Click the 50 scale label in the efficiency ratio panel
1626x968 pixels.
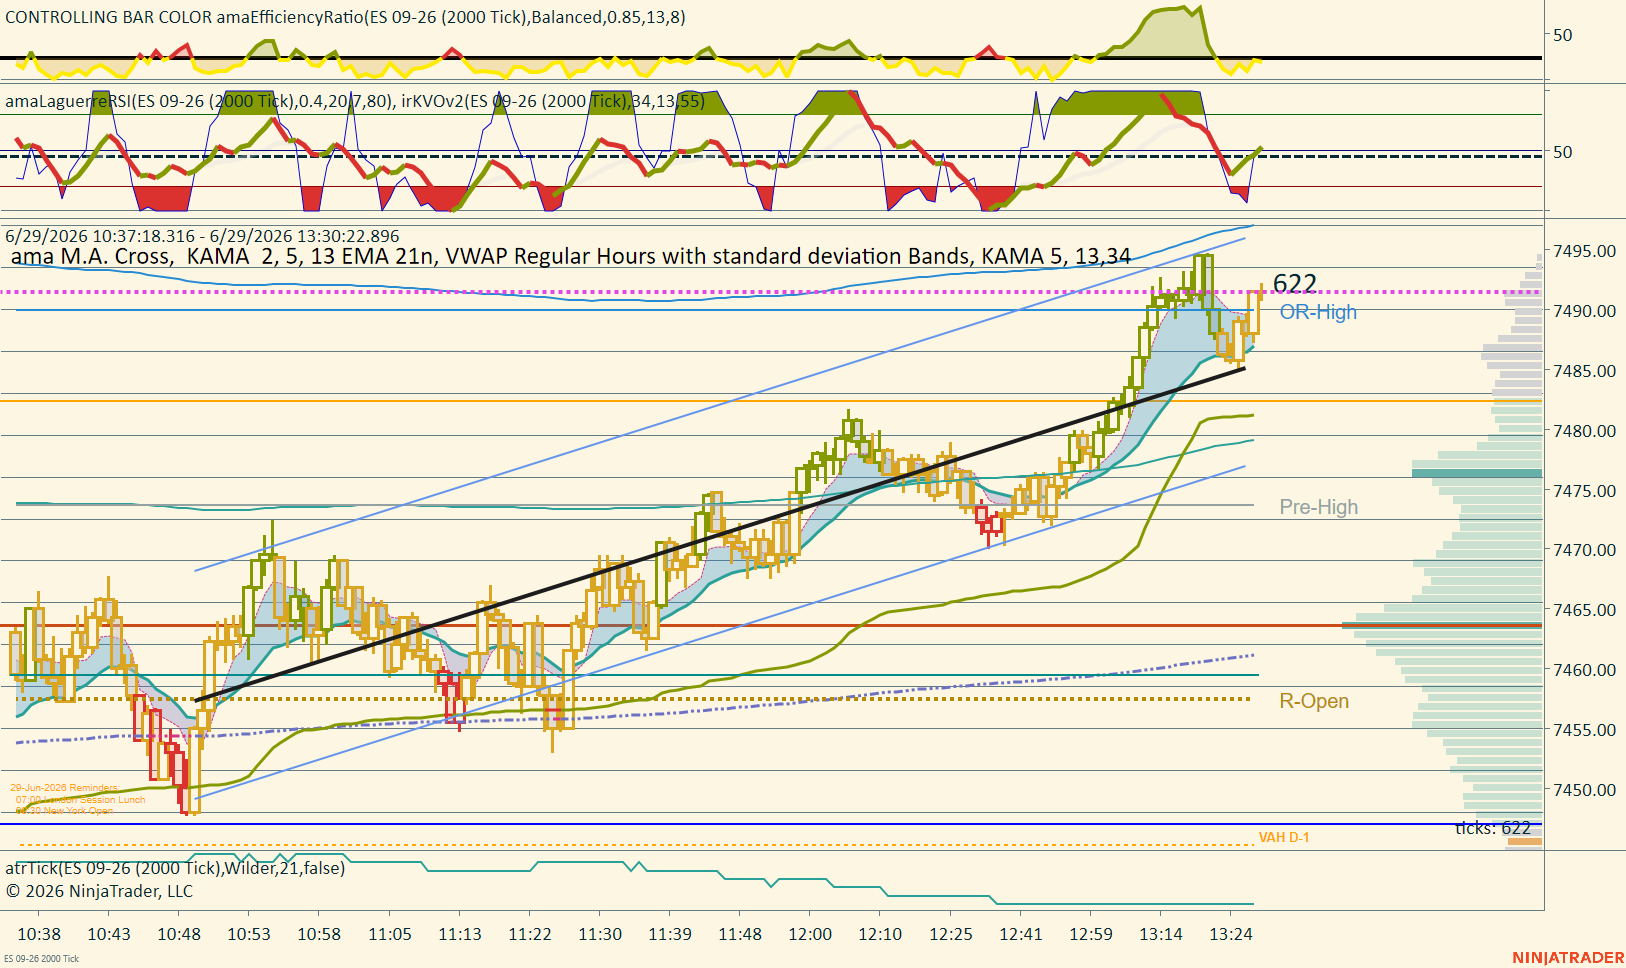pos(1562,35)
